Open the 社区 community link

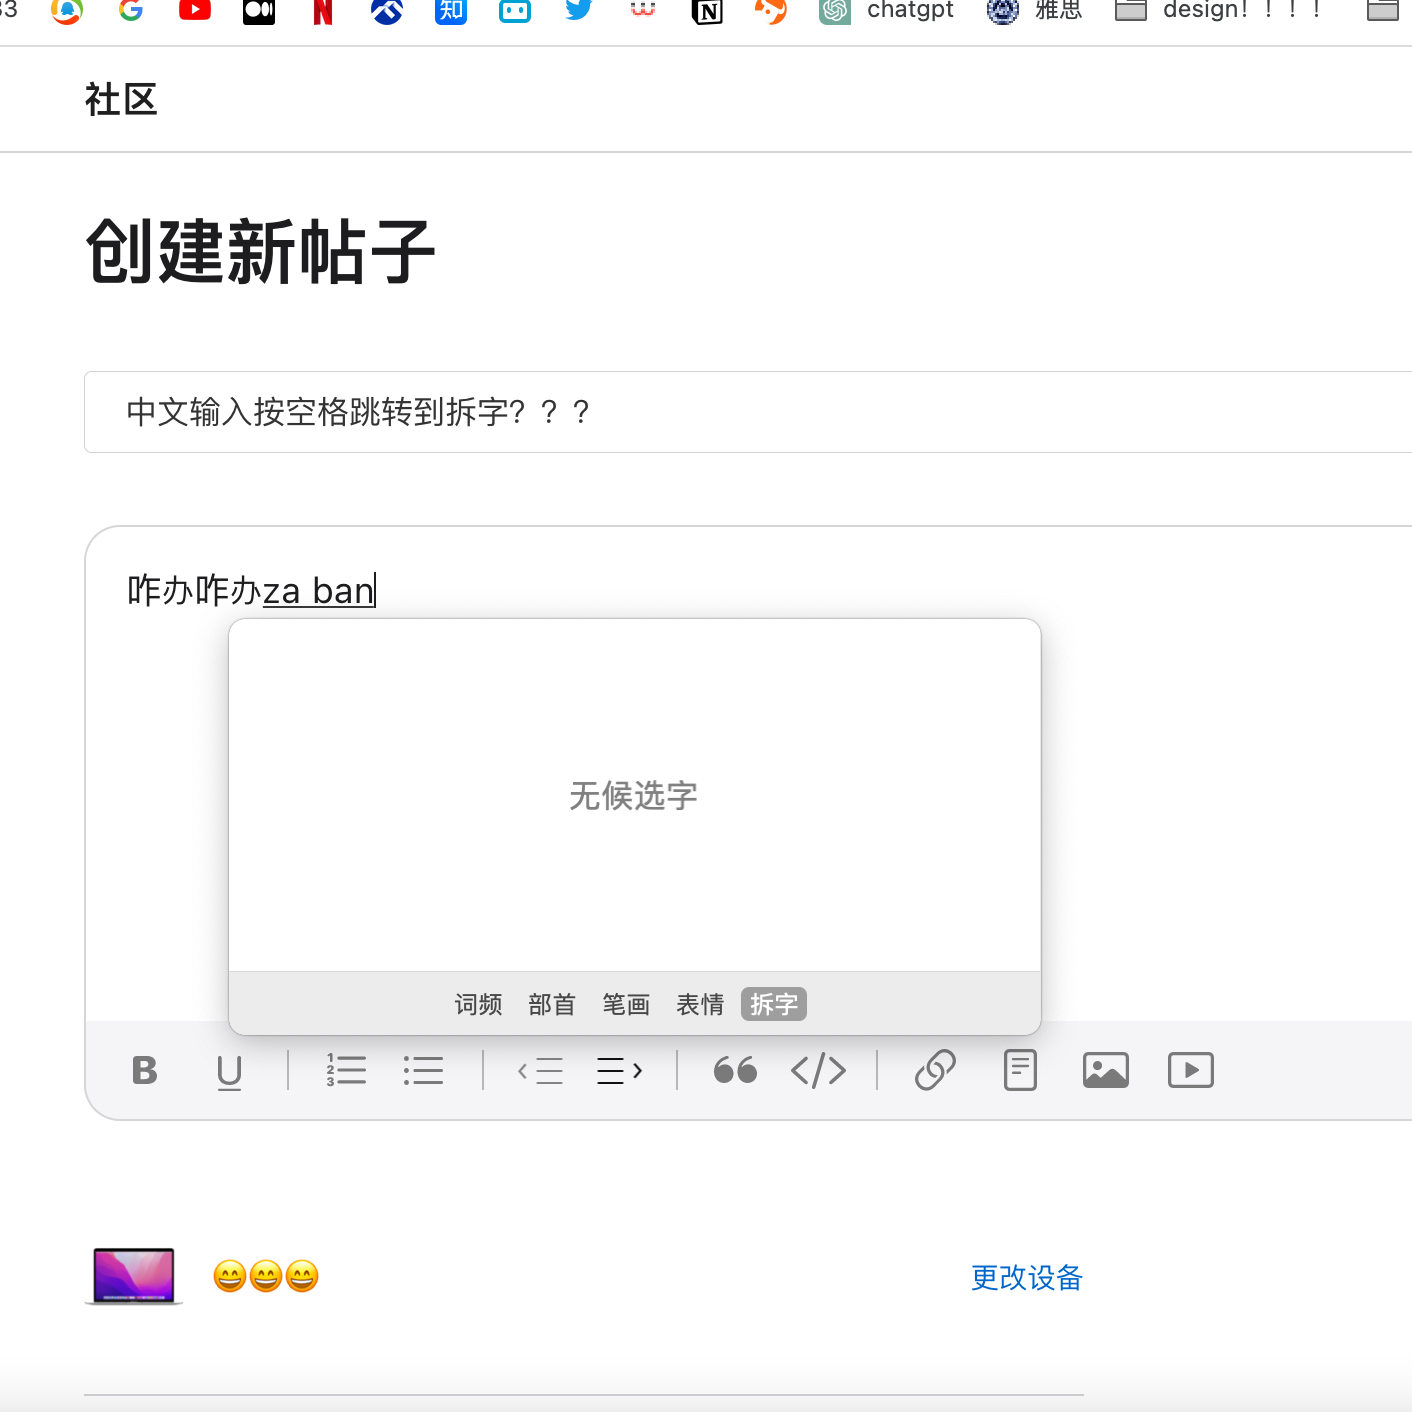click(121, 100)
